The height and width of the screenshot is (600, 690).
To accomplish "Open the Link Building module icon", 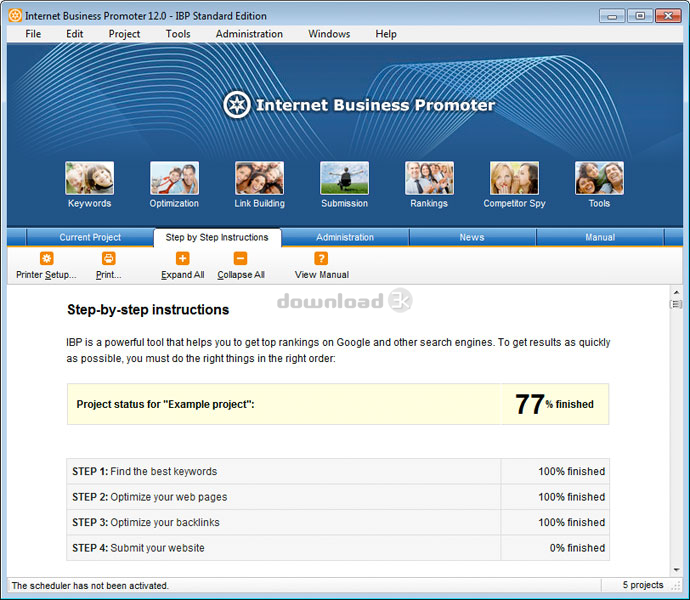I will click(259, 178).
